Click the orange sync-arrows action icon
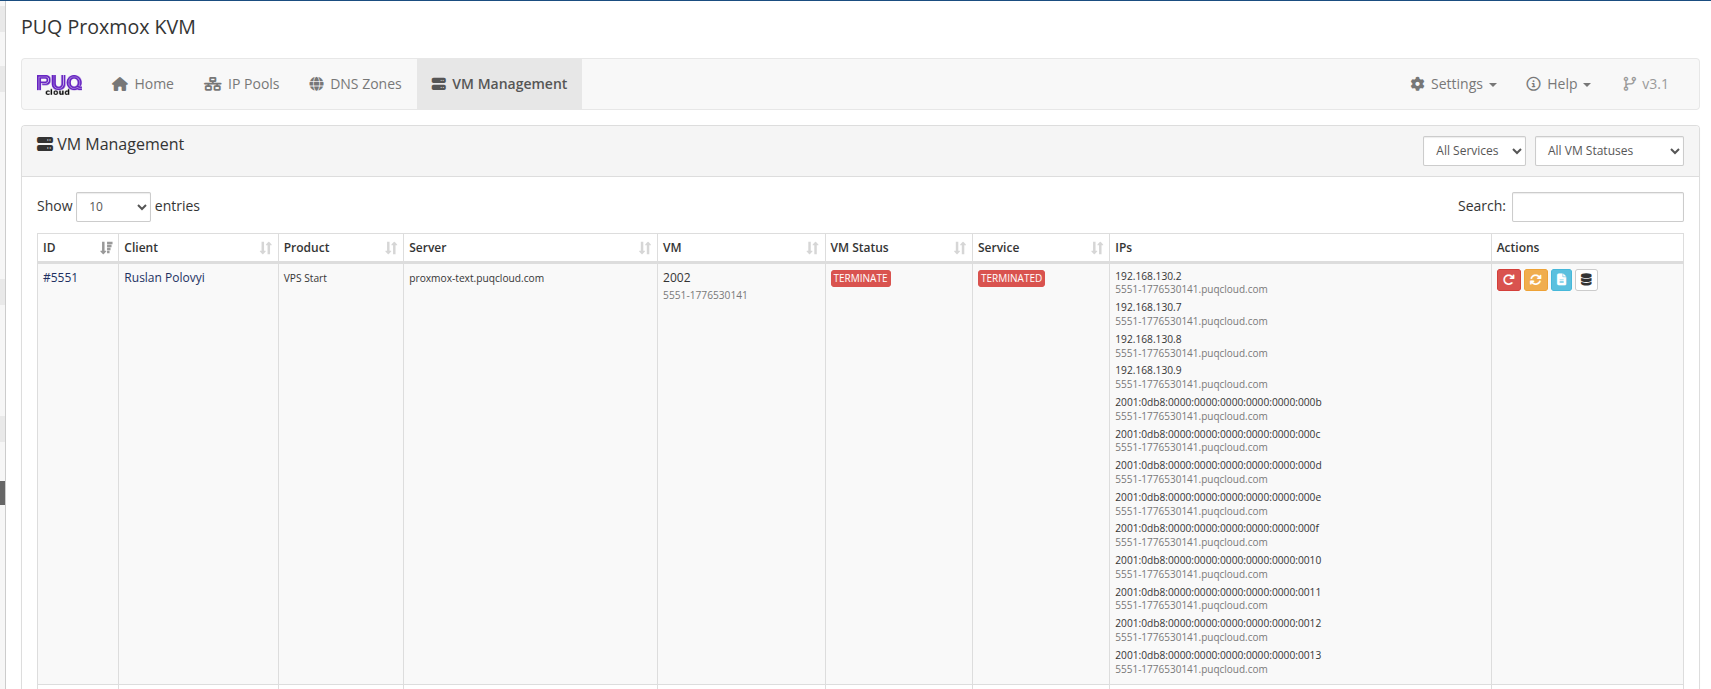This screenshot has width=1711, height=689. 1536,280
